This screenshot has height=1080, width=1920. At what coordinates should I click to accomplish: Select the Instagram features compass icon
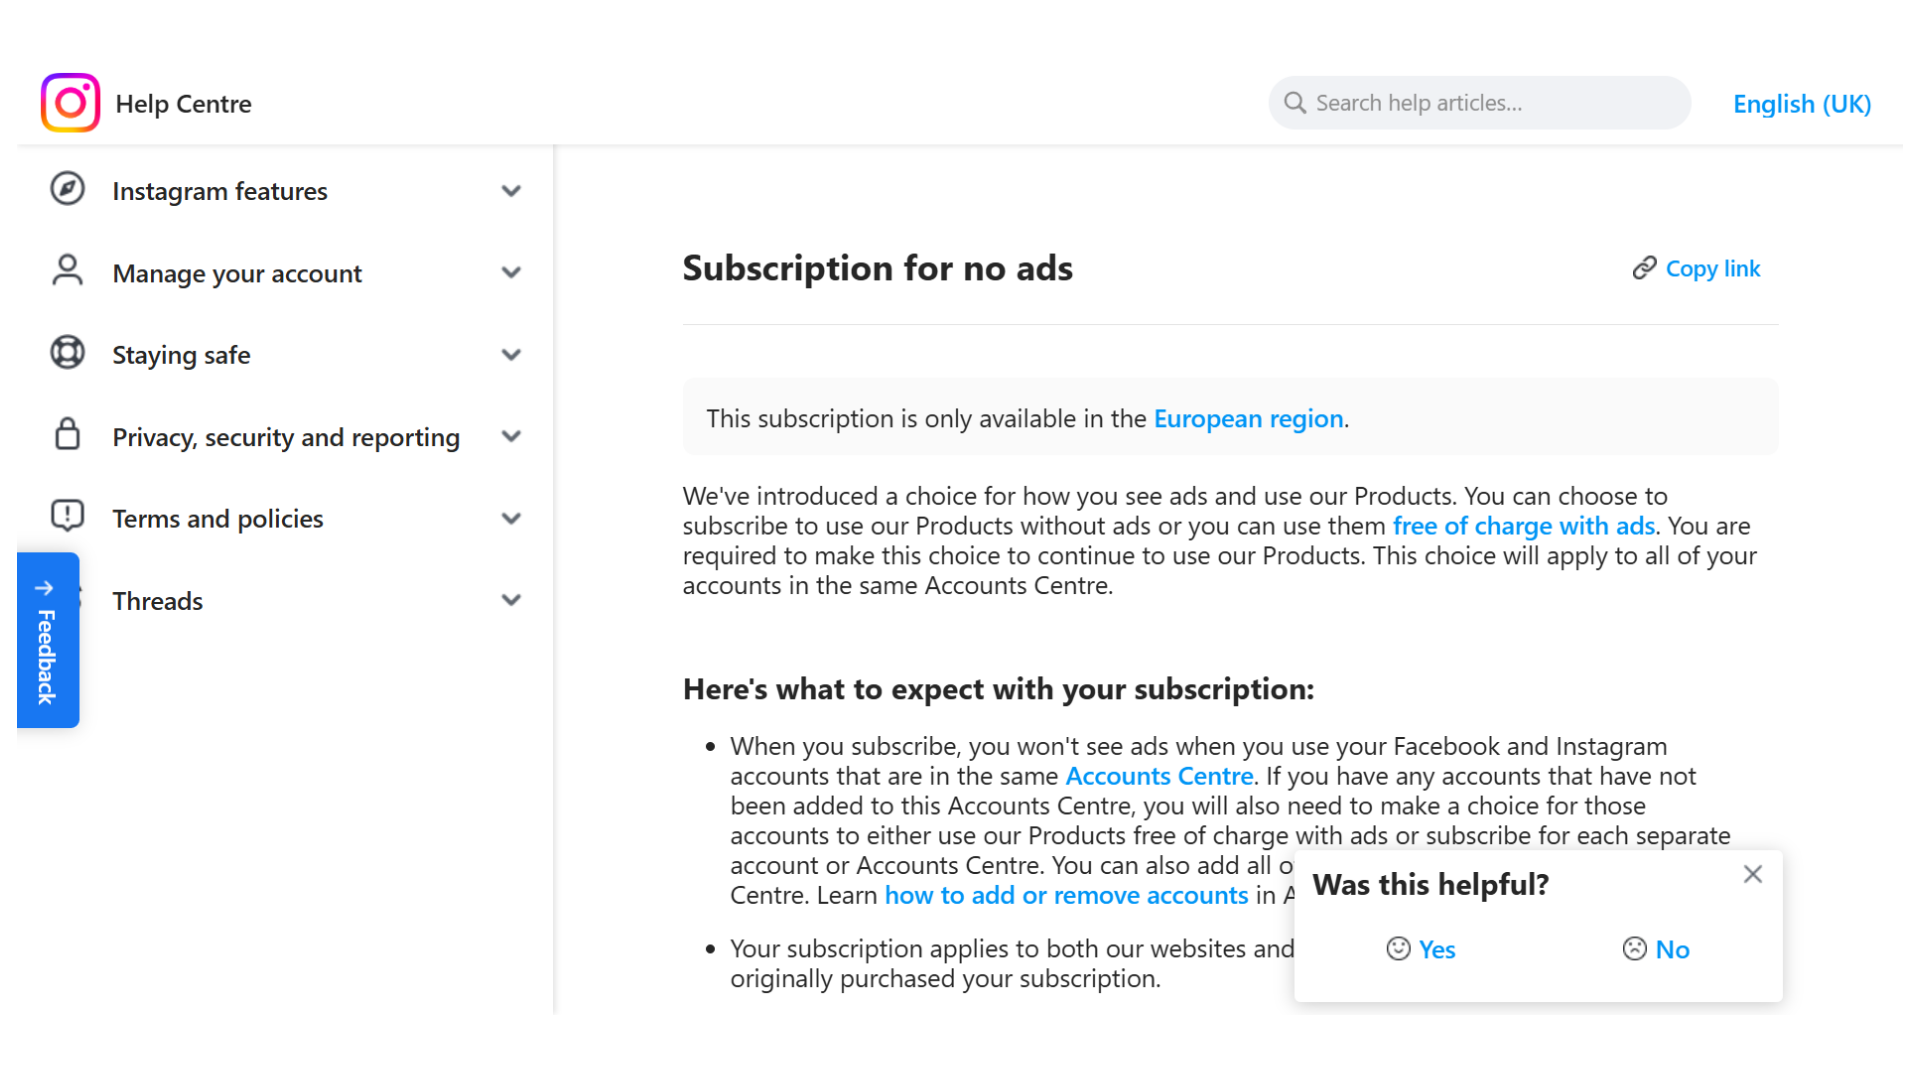(x=67, y=190)
